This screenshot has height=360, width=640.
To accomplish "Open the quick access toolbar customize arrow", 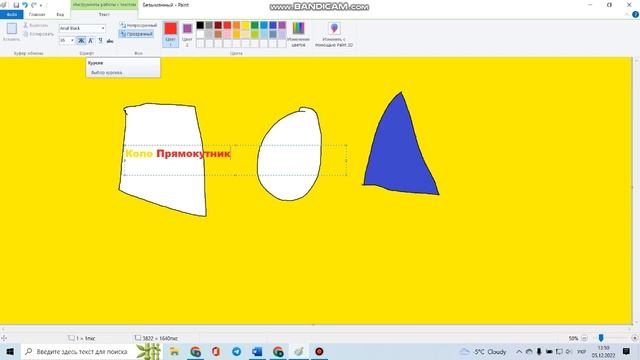I will click(41, 5).
